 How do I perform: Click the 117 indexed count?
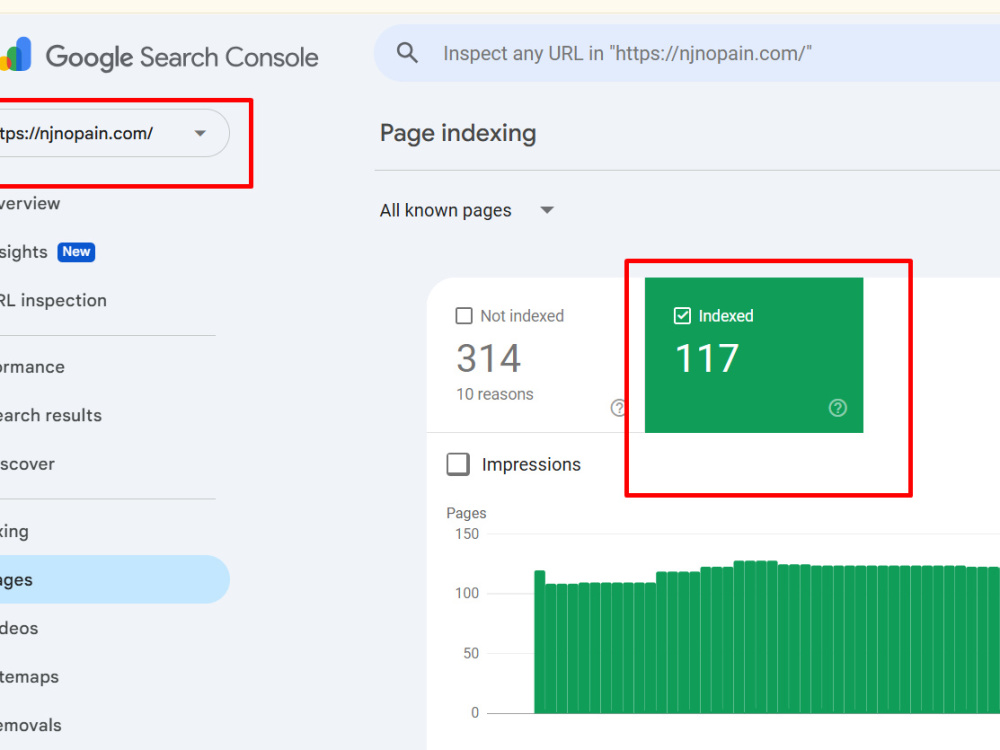(x=707, y=358)
